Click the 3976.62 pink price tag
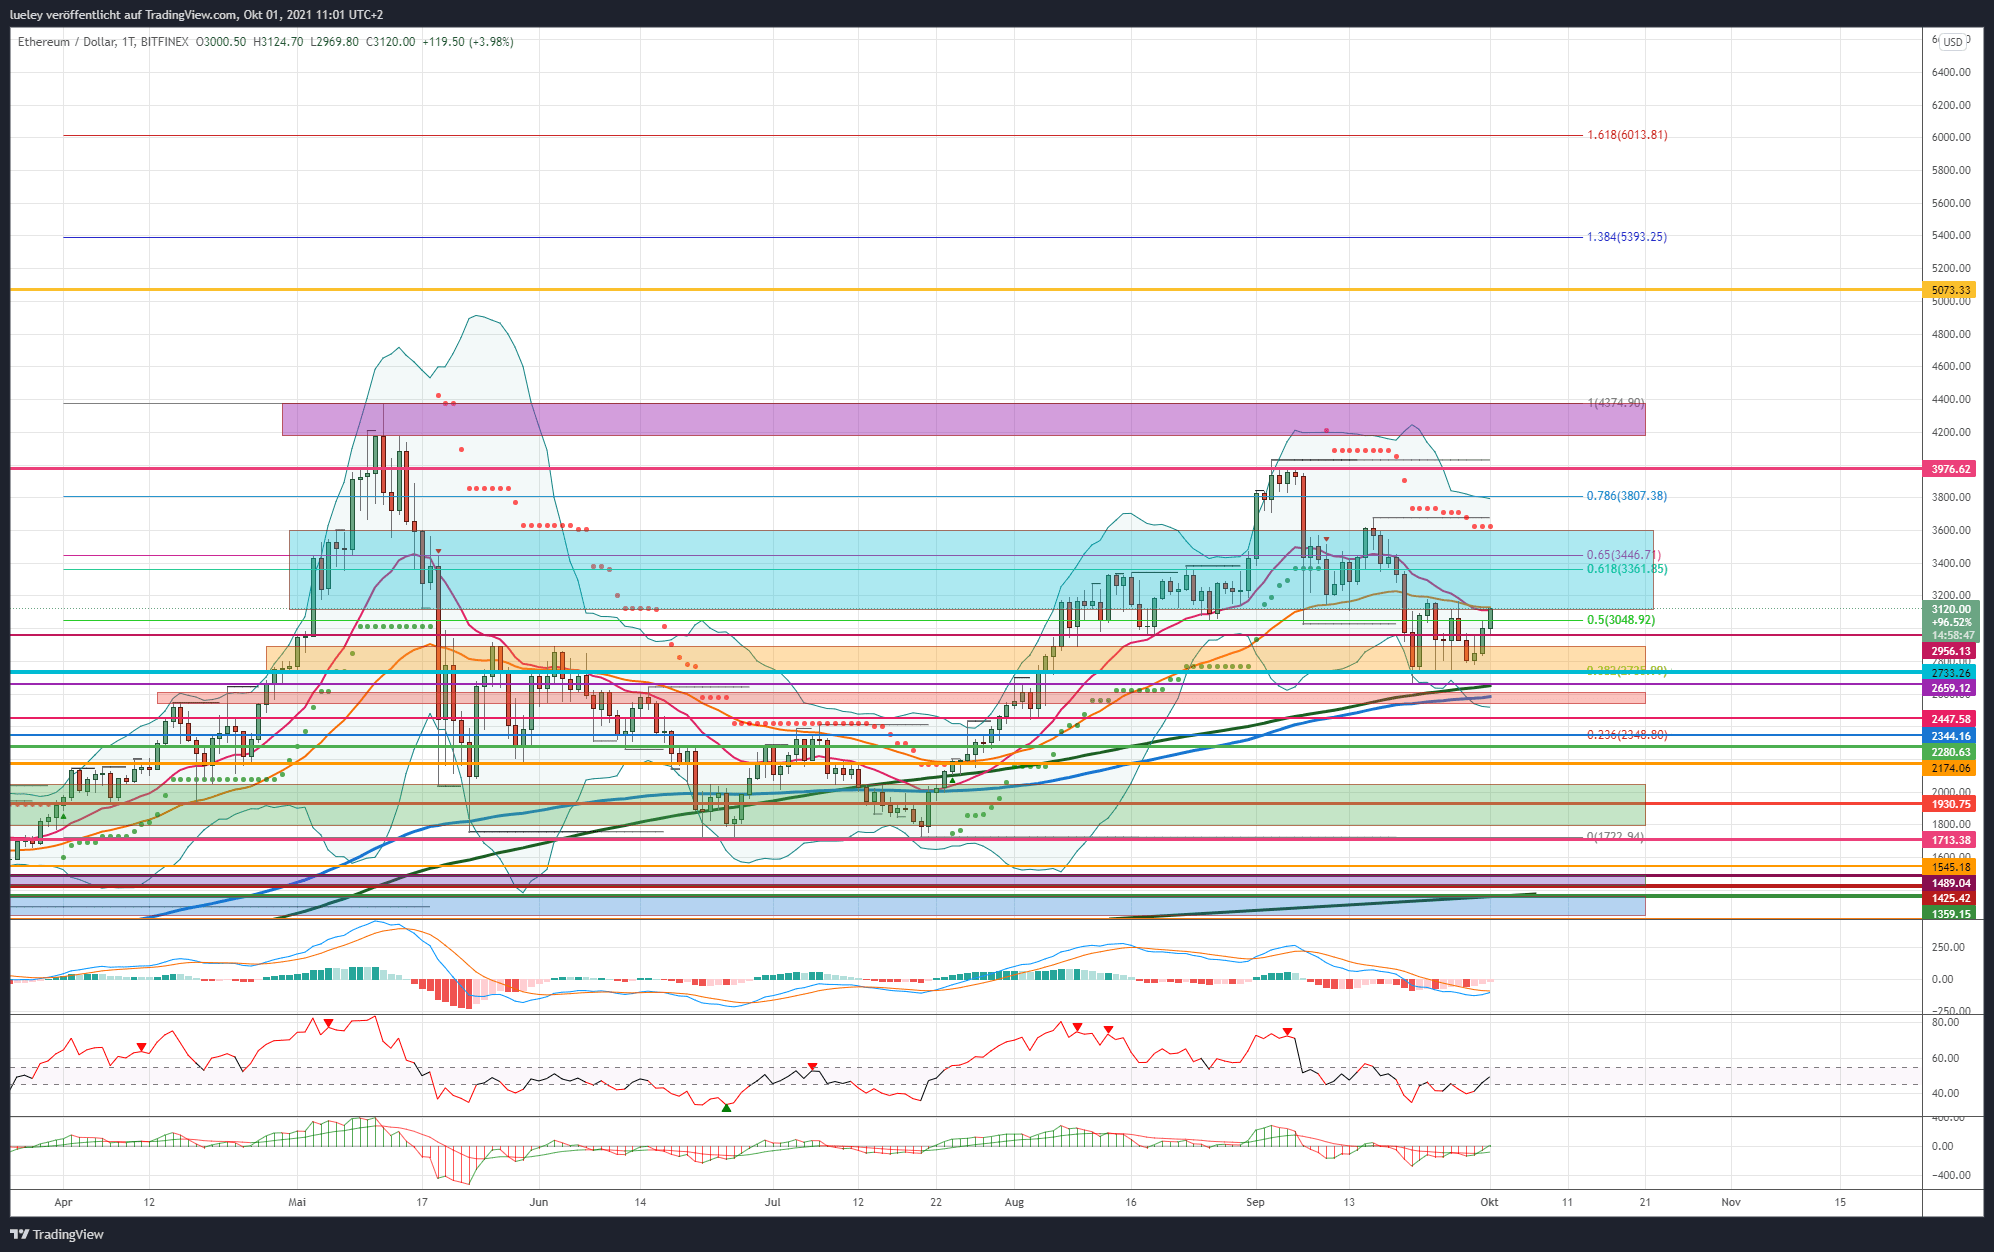 [x=1951, y=469]
